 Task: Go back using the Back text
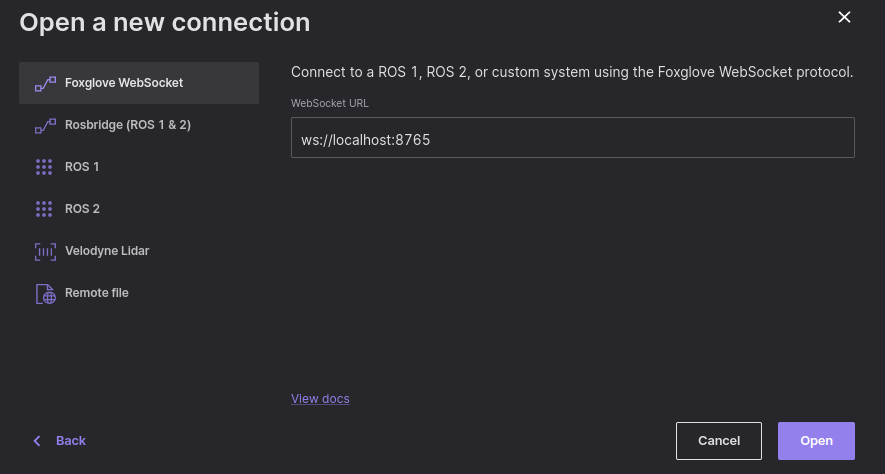tap(71, 441)
